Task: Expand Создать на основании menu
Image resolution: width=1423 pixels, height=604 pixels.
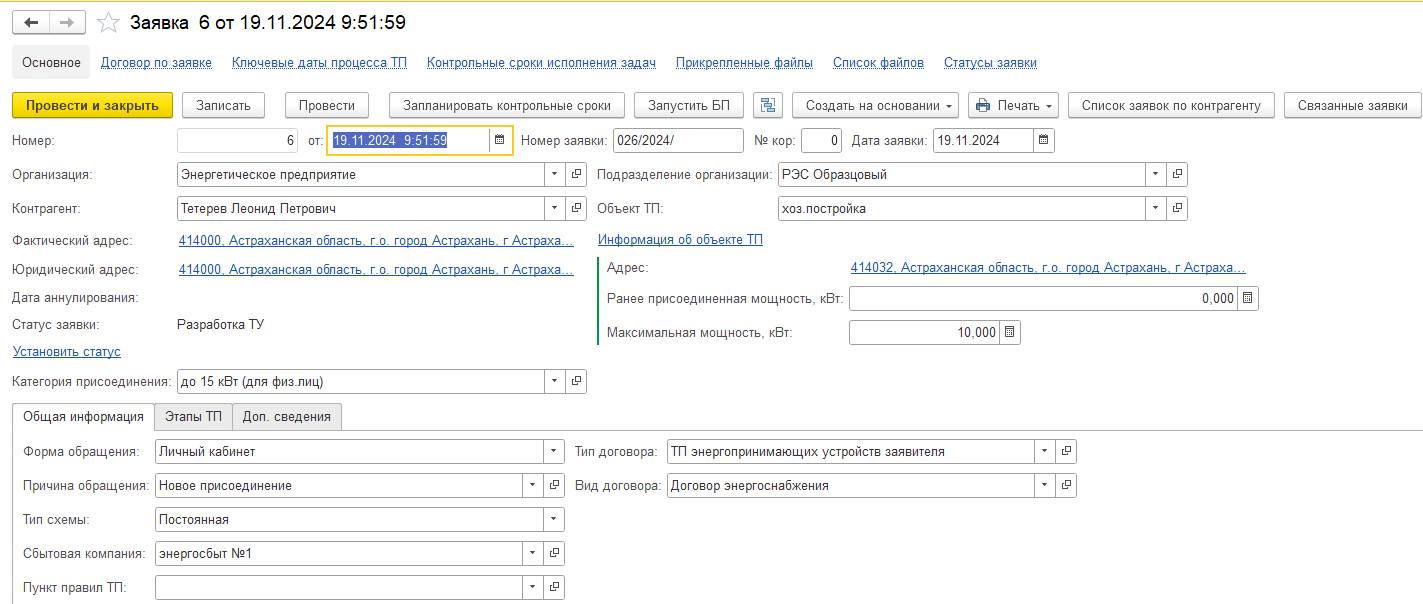Action: pyautogui.click(x=875, y=105)
